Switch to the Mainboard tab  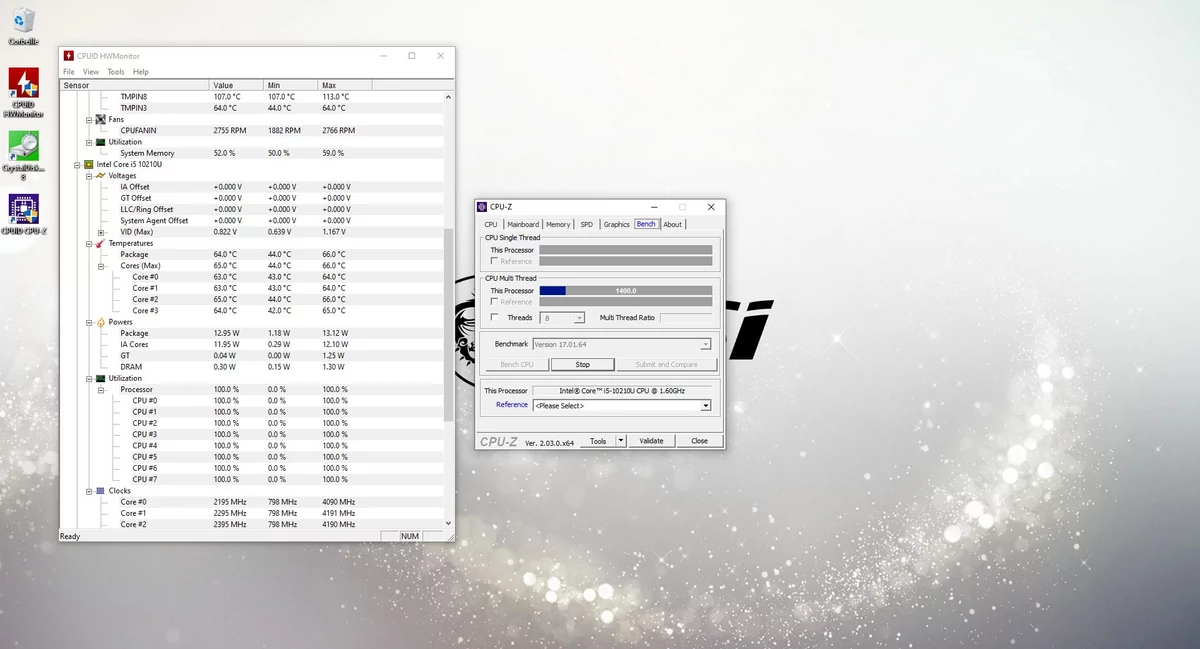(523, 224)
